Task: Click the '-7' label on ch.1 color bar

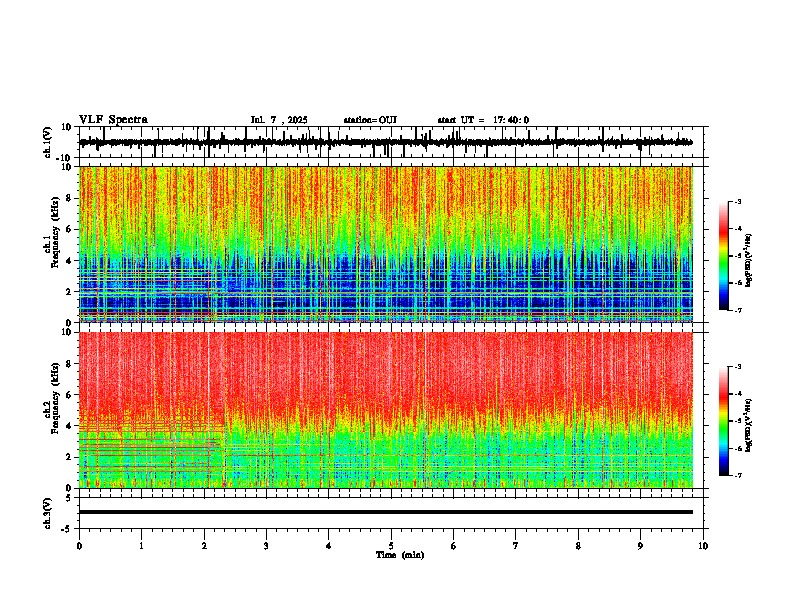Action: point(738,310)
